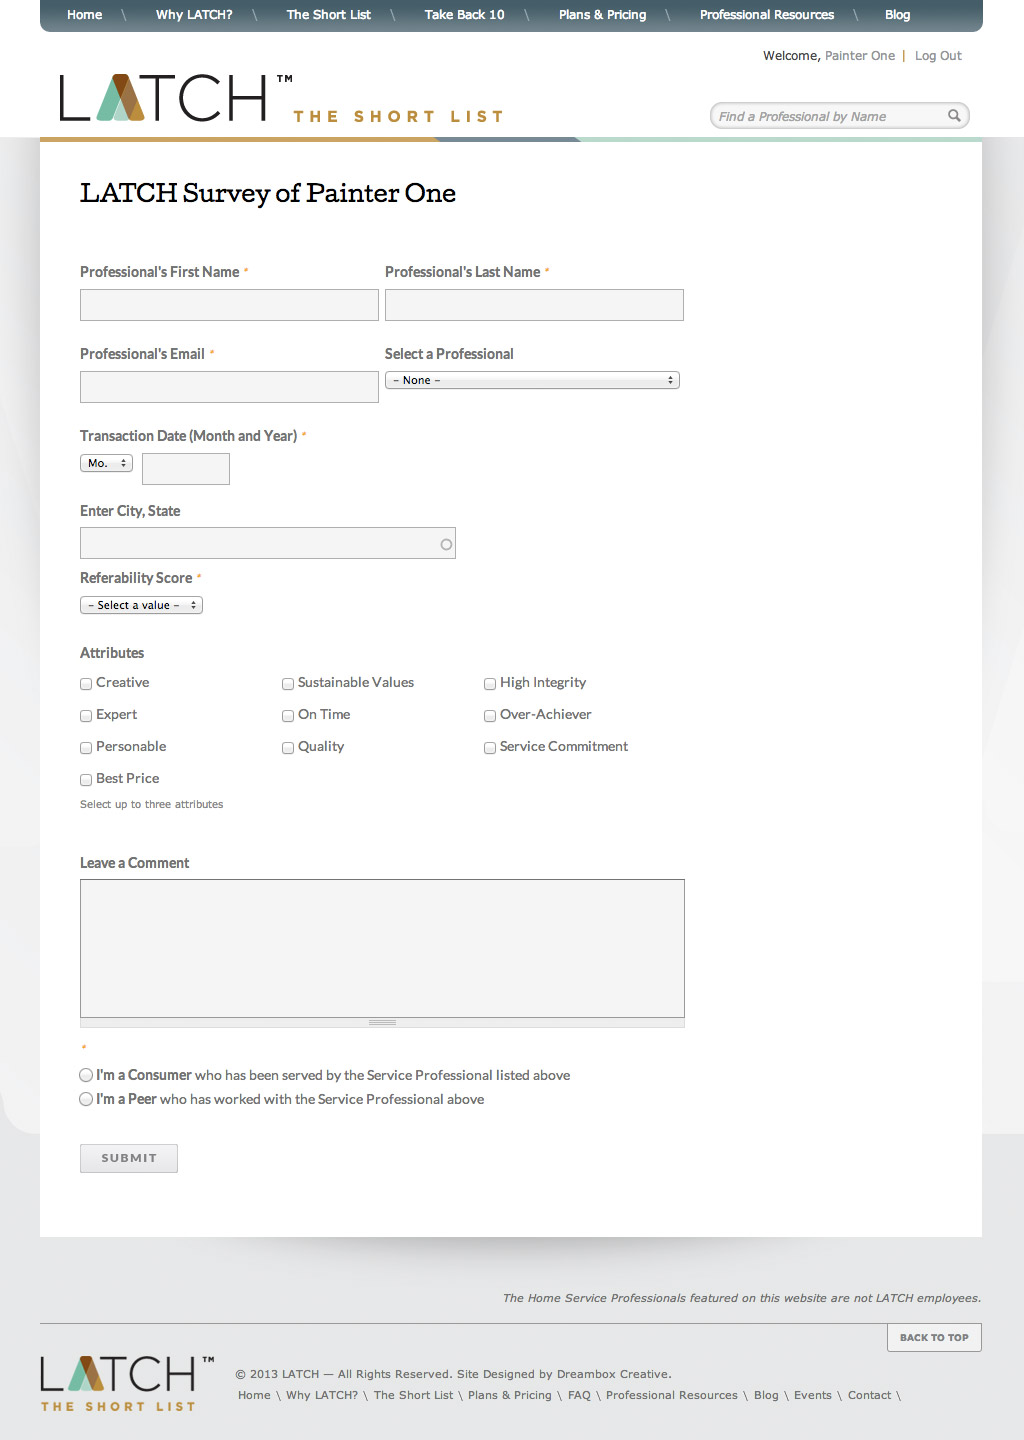Click the footer Home link
This screenshot has height=1440, width=1024.
254,1395
